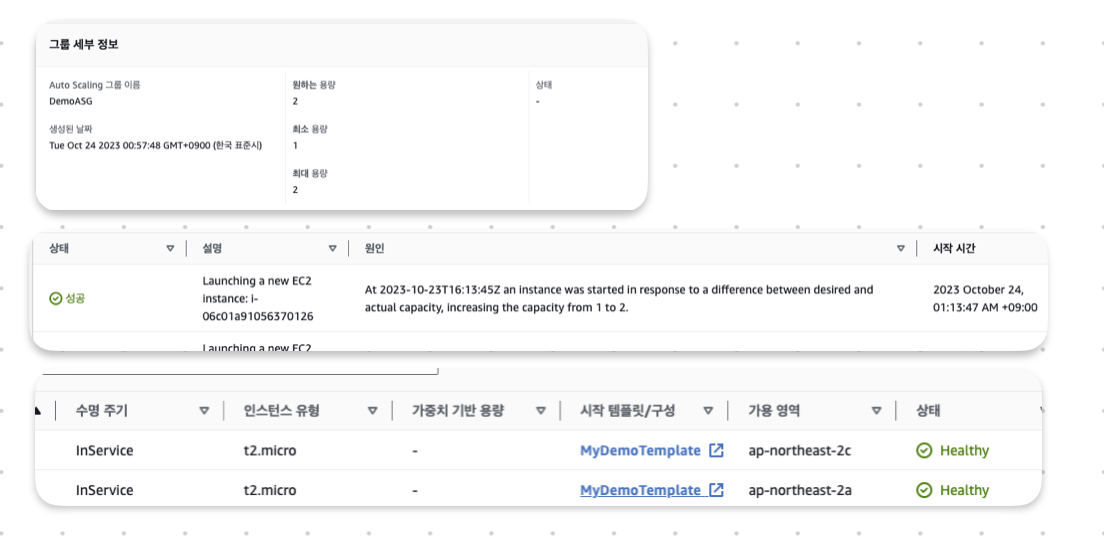
Task: Select the 가용 영역 column header text
Action: pos(774,410)
